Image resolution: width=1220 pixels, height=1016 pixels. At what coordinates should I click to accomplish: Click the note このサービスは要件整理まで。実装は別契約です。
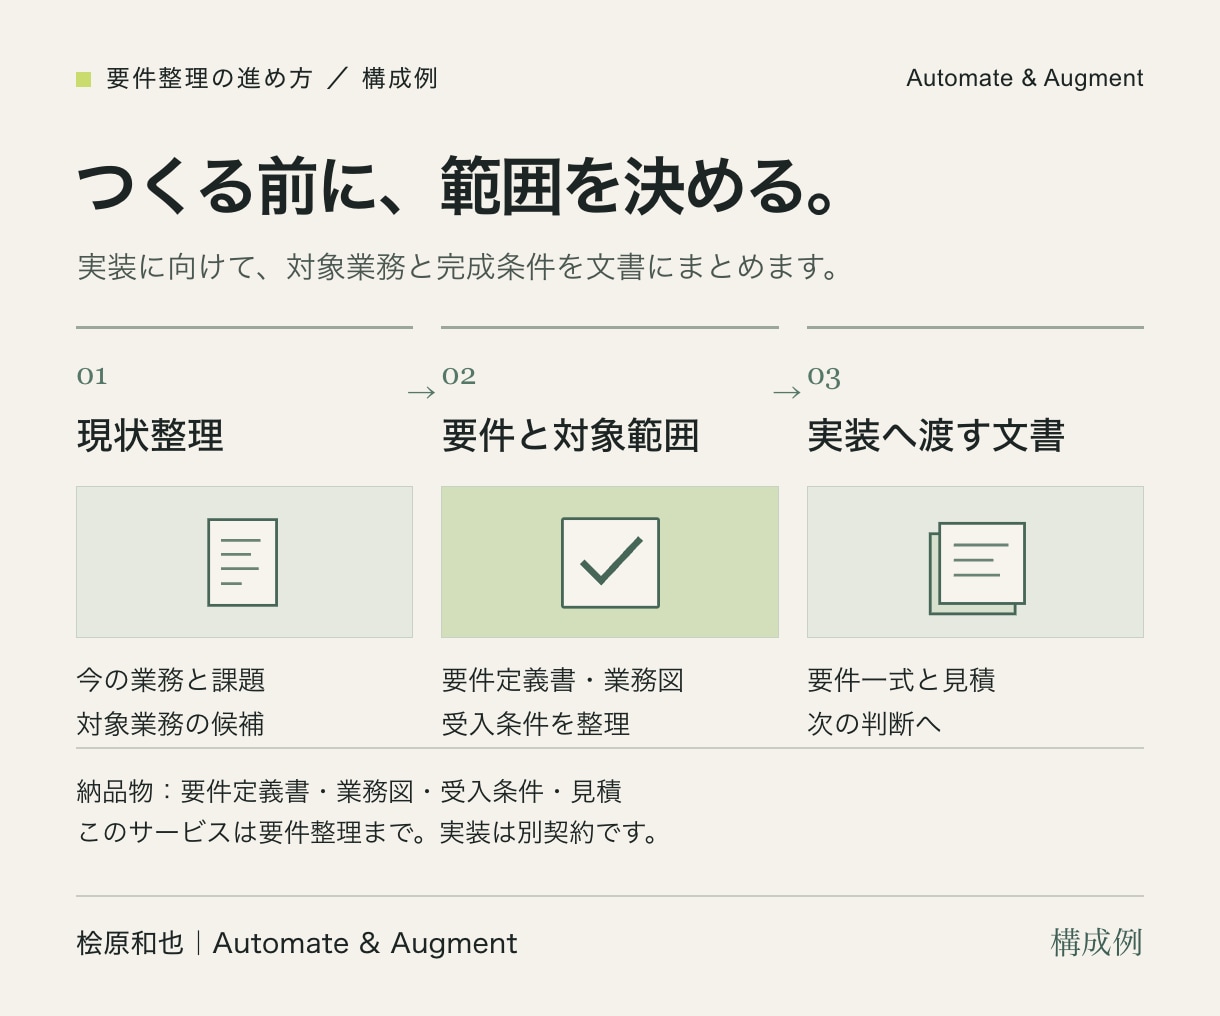click(x=369, y=832)
